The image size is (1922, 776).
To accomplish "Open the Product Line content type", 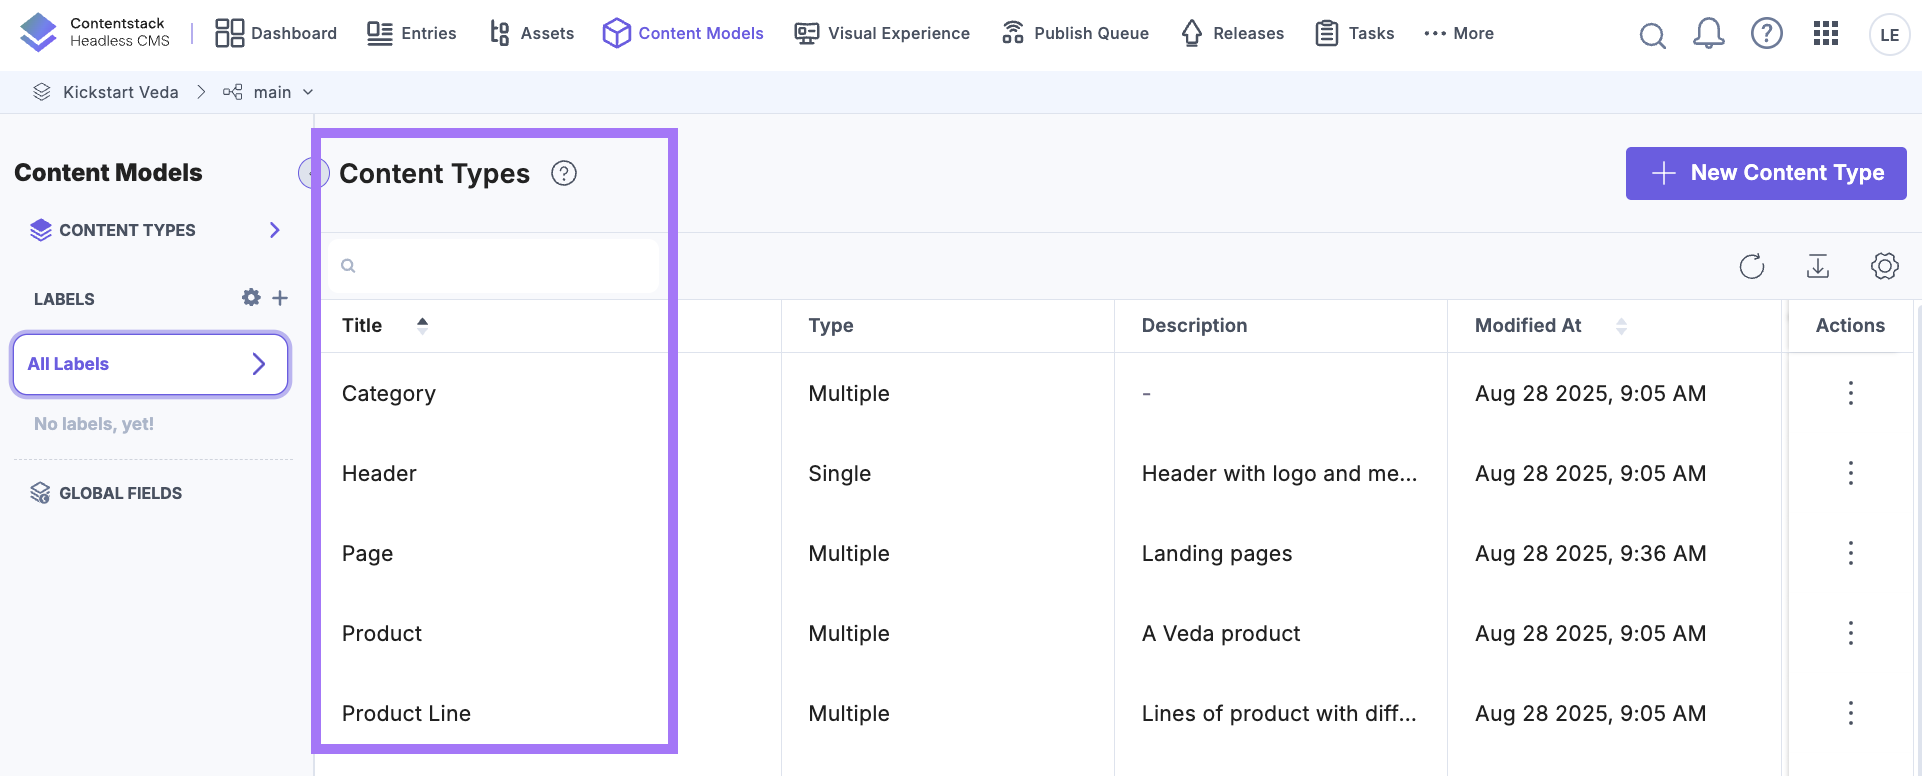I will click(x=406, y=713).
